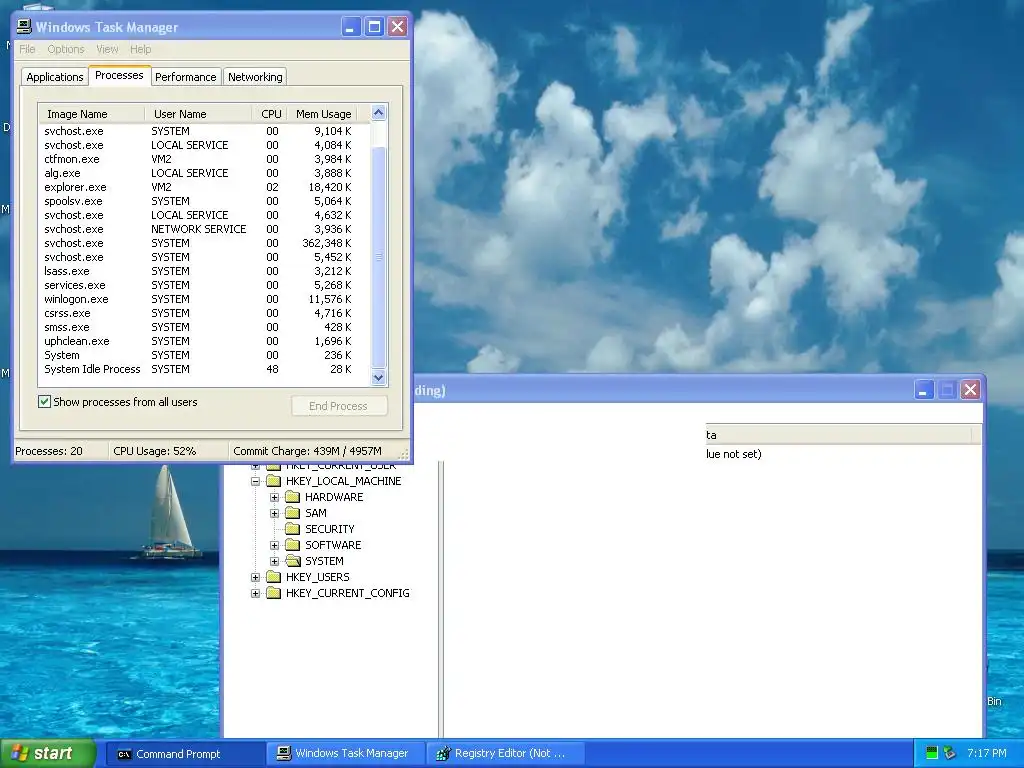Sort processes by User Name column
The image size is (1024, 768).
(x=199, y=114)
